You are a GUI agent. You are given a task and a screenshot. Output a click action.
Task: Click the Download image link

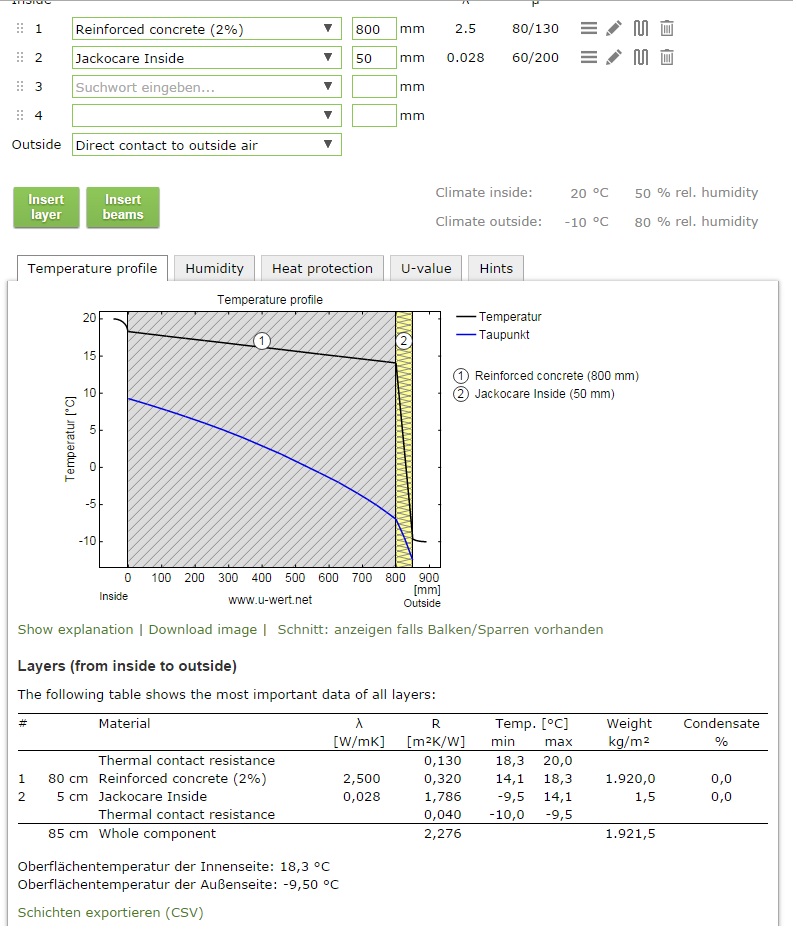202,629
